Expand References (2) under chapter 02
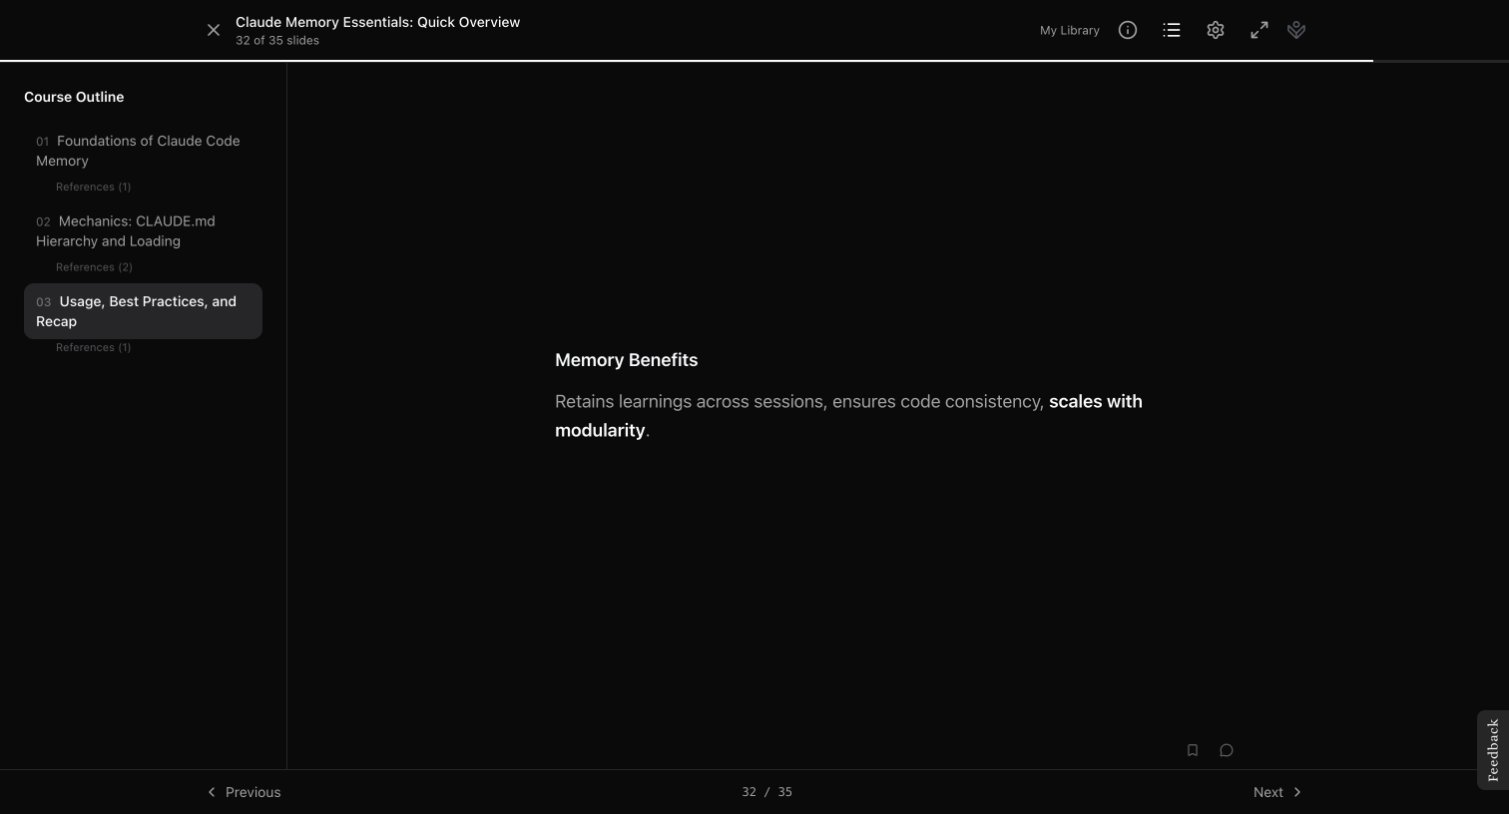This screenshot has width=1509, height=814. click(94, 267)
